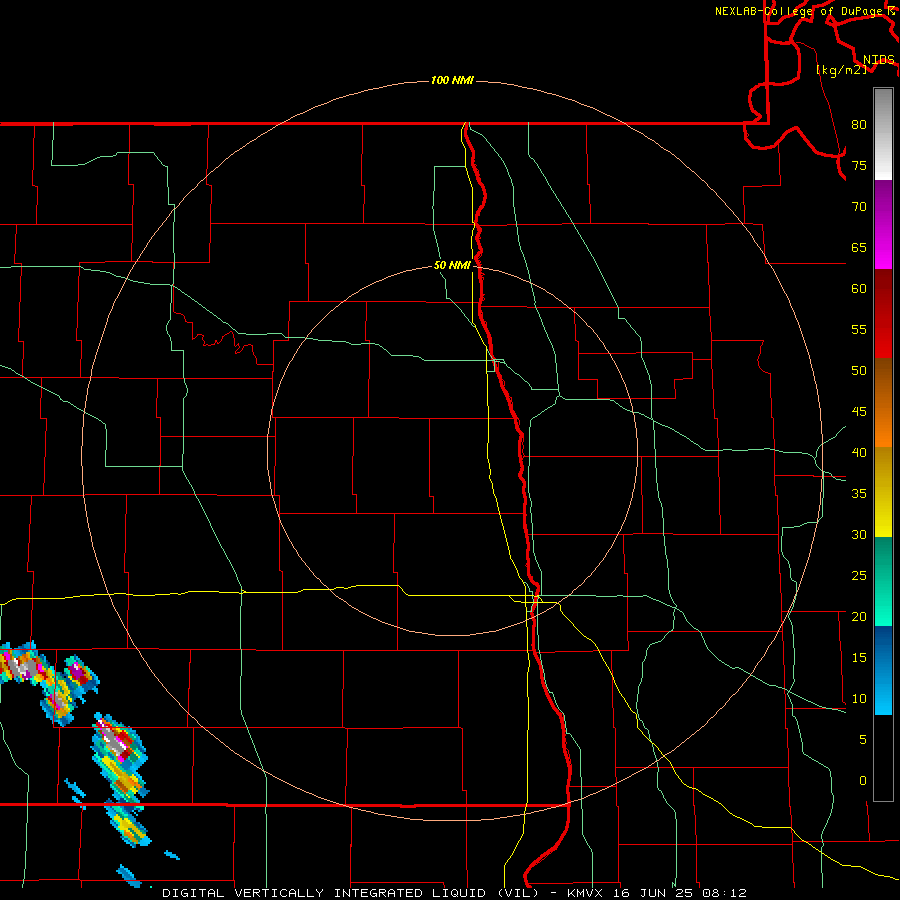Viewport: 900px width, 900px height.
Task: Click the 30 value on the scale
Action: coord(859,535)
